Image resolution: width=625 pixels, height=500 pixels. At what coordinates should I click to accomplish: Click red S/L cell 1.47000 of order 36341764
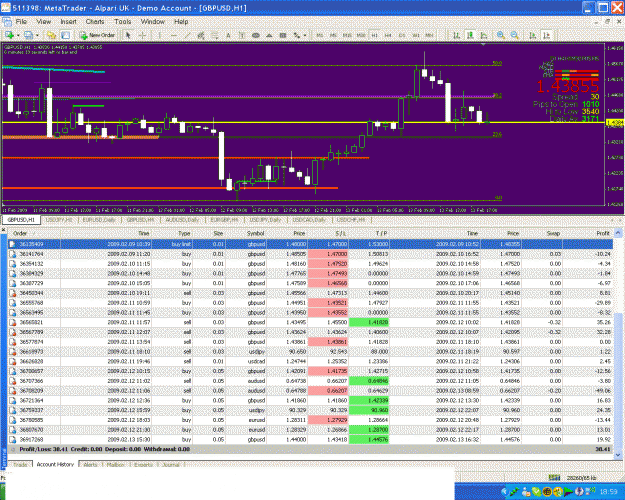(328, 254)
